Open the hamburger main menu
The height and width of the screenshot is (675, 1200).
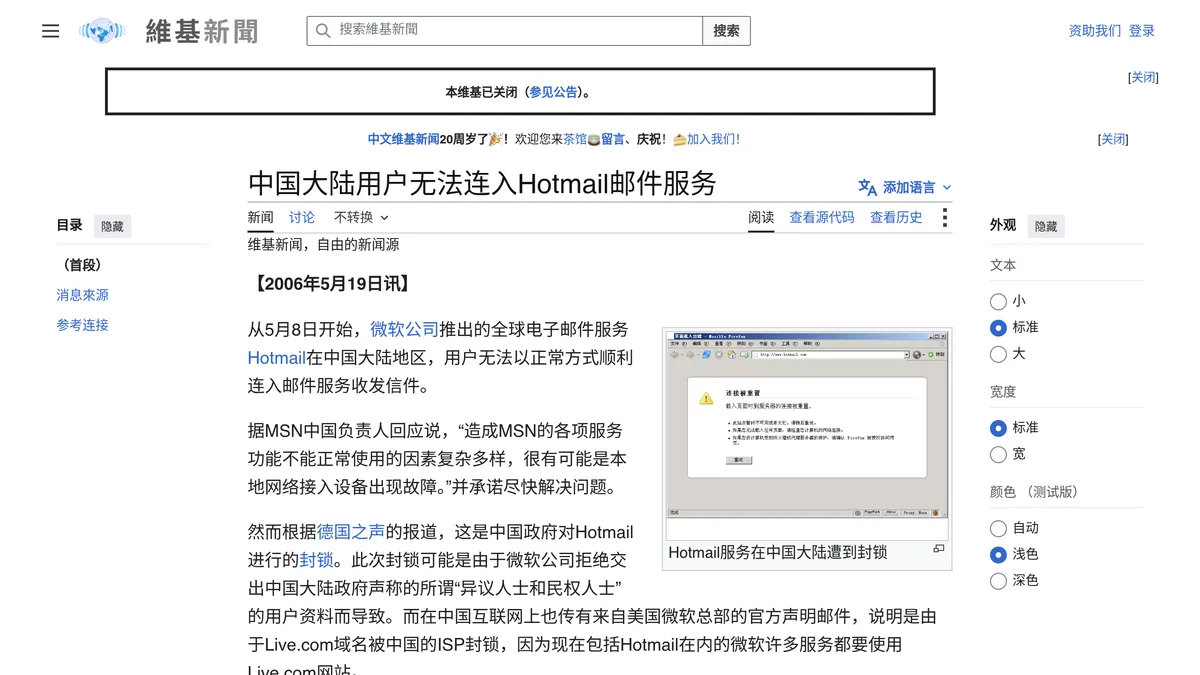[x=50, y=31]
